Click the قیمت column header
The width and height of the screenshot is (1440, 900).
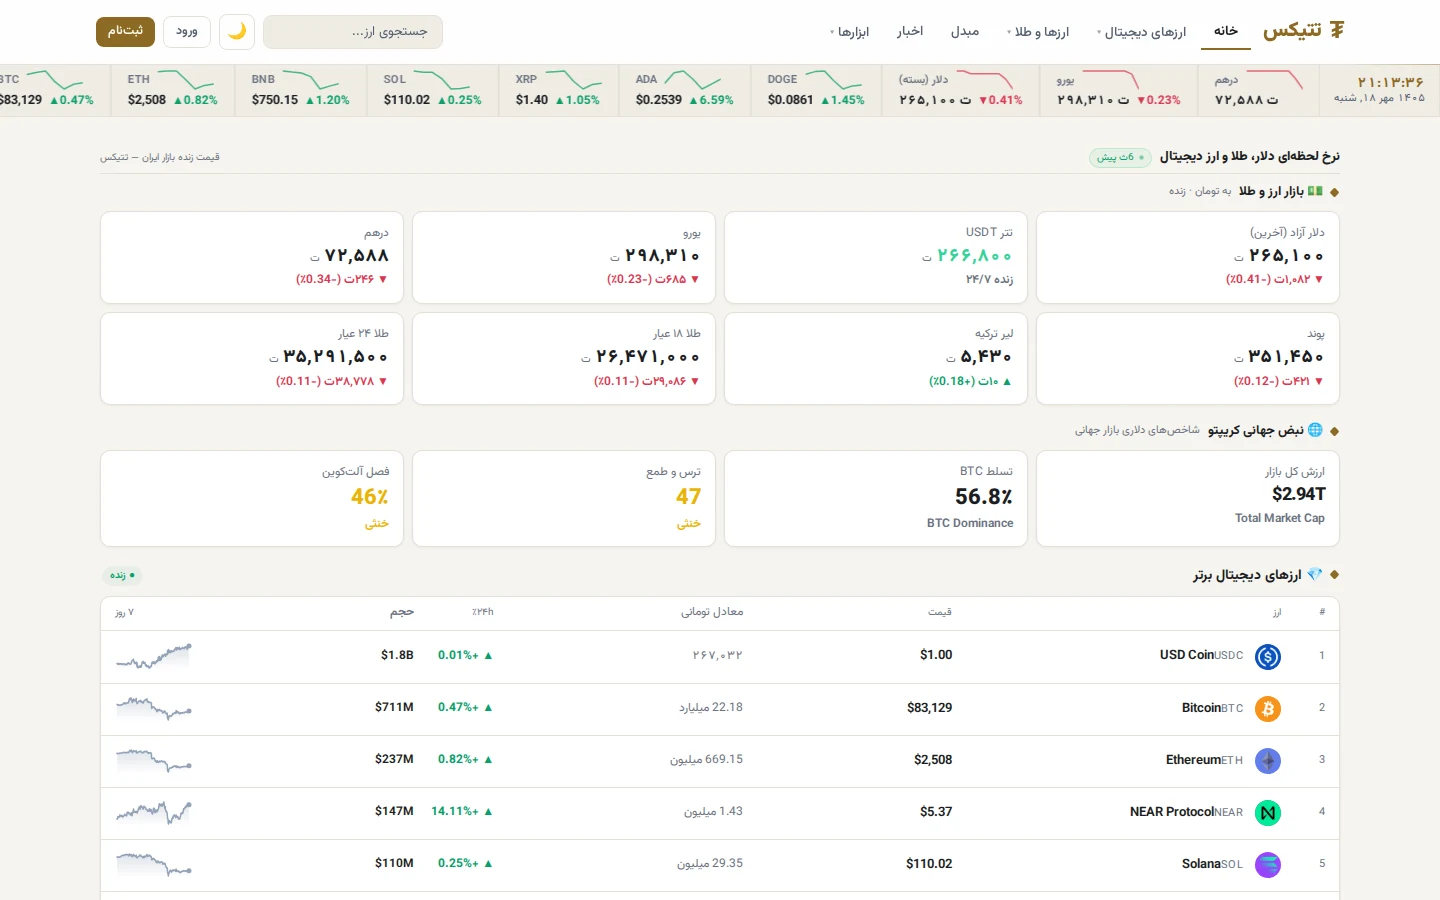(x=940, y=612)
